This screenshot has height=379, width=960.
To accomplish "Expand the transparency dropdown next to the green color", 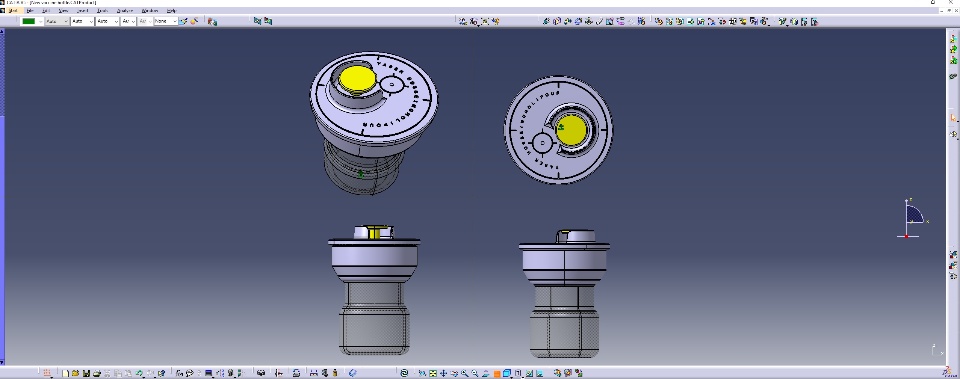I will click(56, 21).
